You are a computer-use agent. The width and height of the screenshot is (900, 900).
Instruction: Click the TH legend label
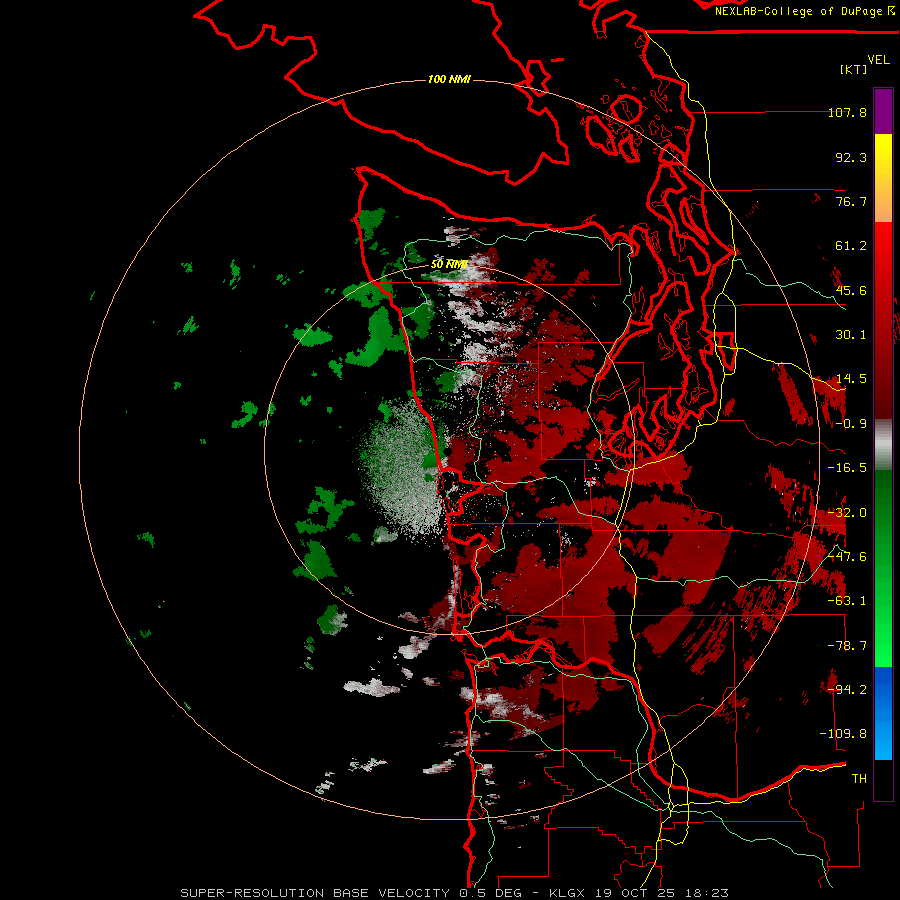[x=859, y=779]
